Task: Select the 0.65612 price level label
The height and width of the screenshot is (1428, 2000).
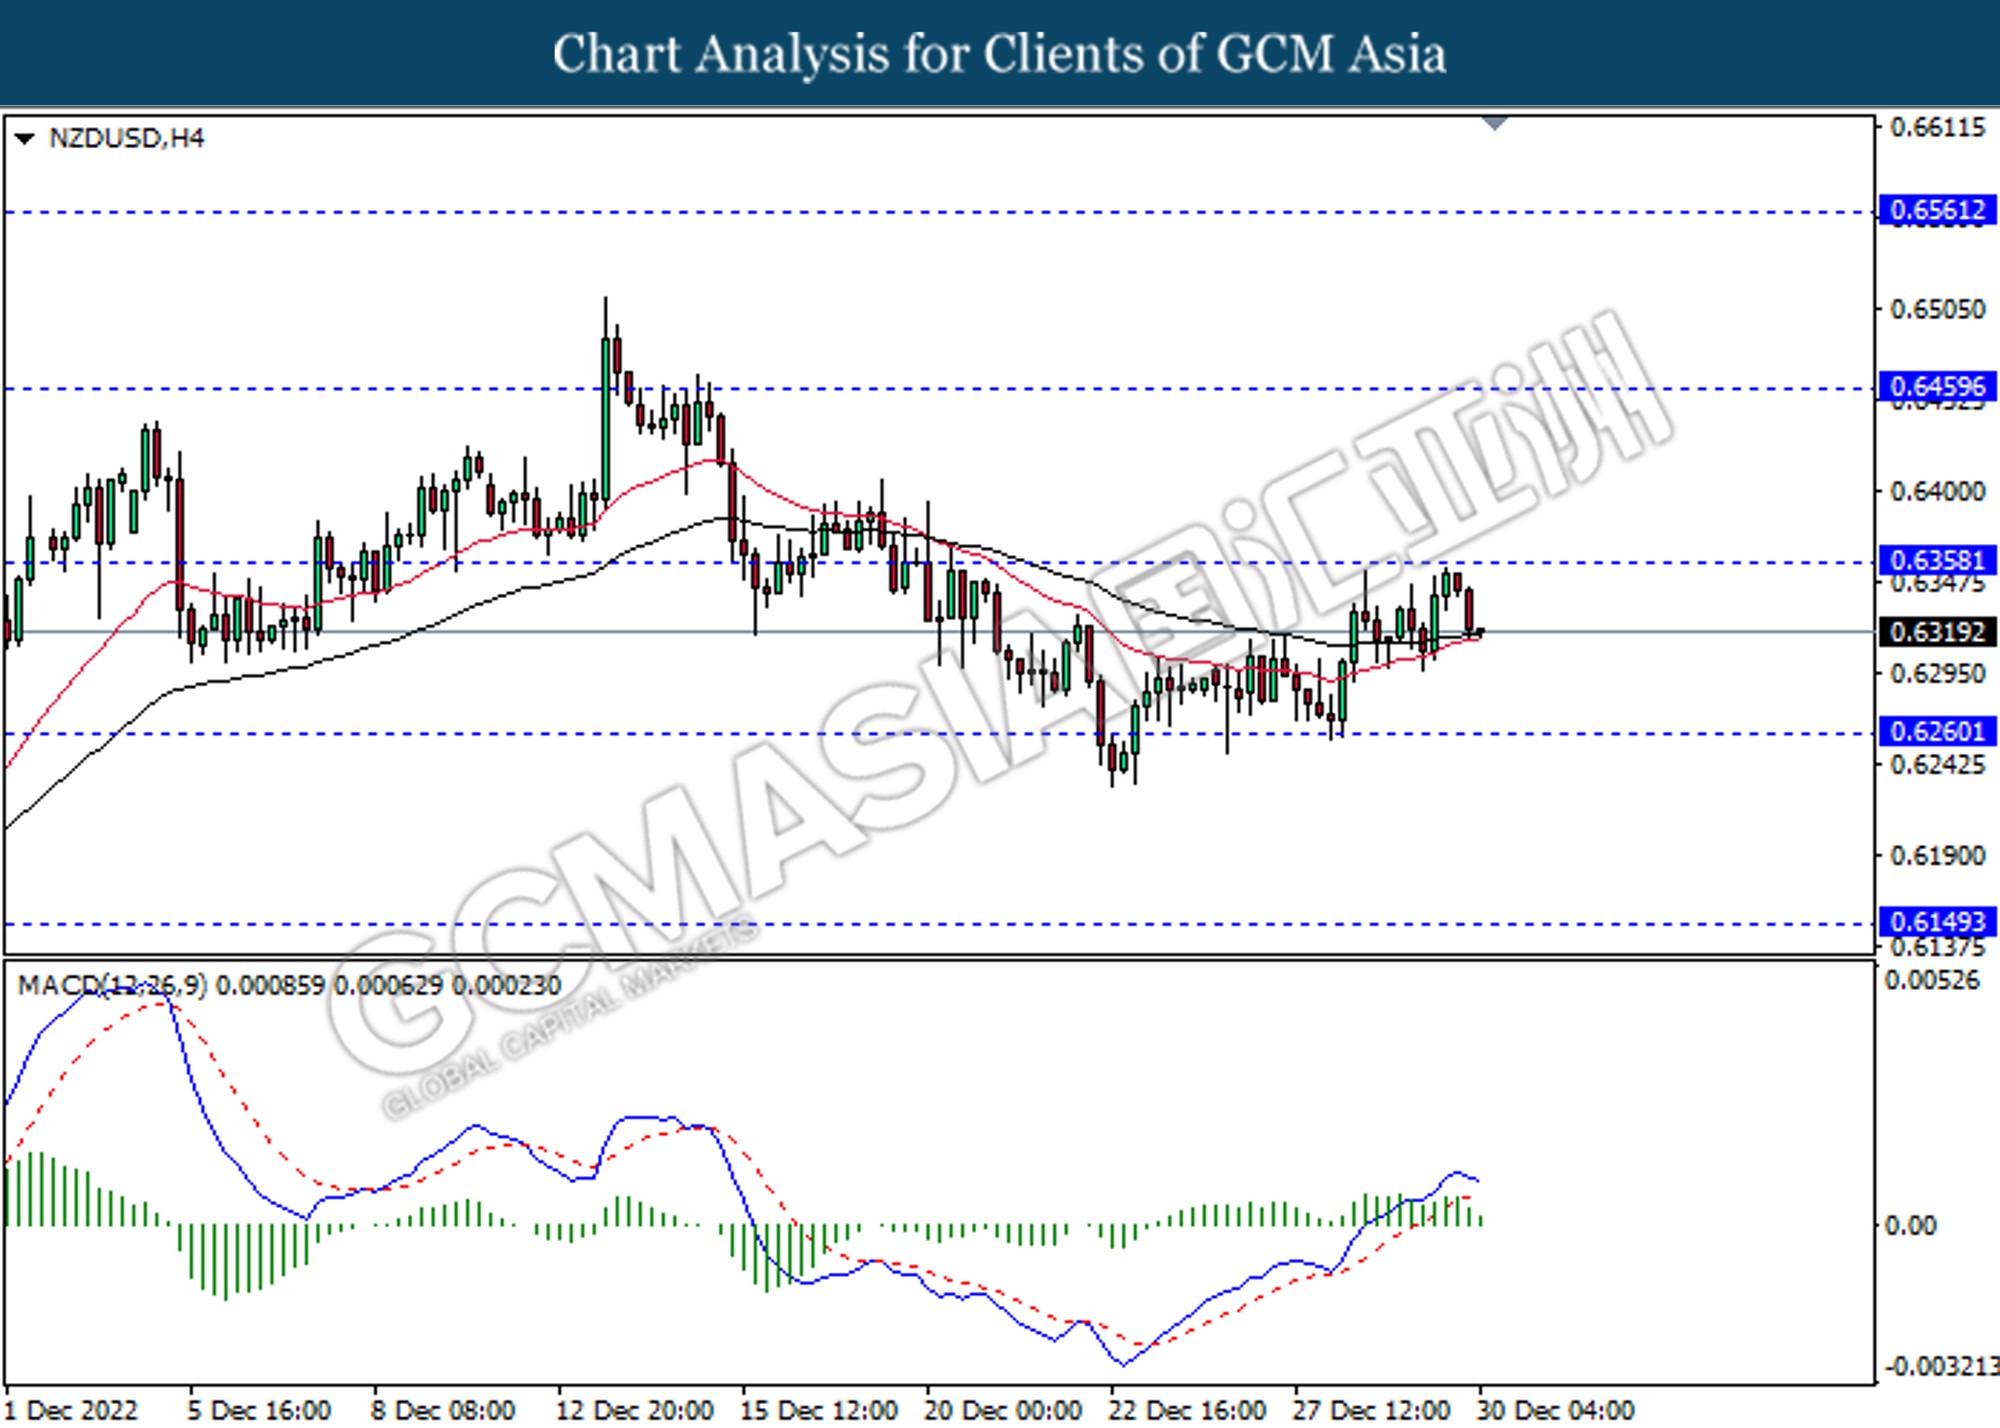Action: tap(1937, 210)
